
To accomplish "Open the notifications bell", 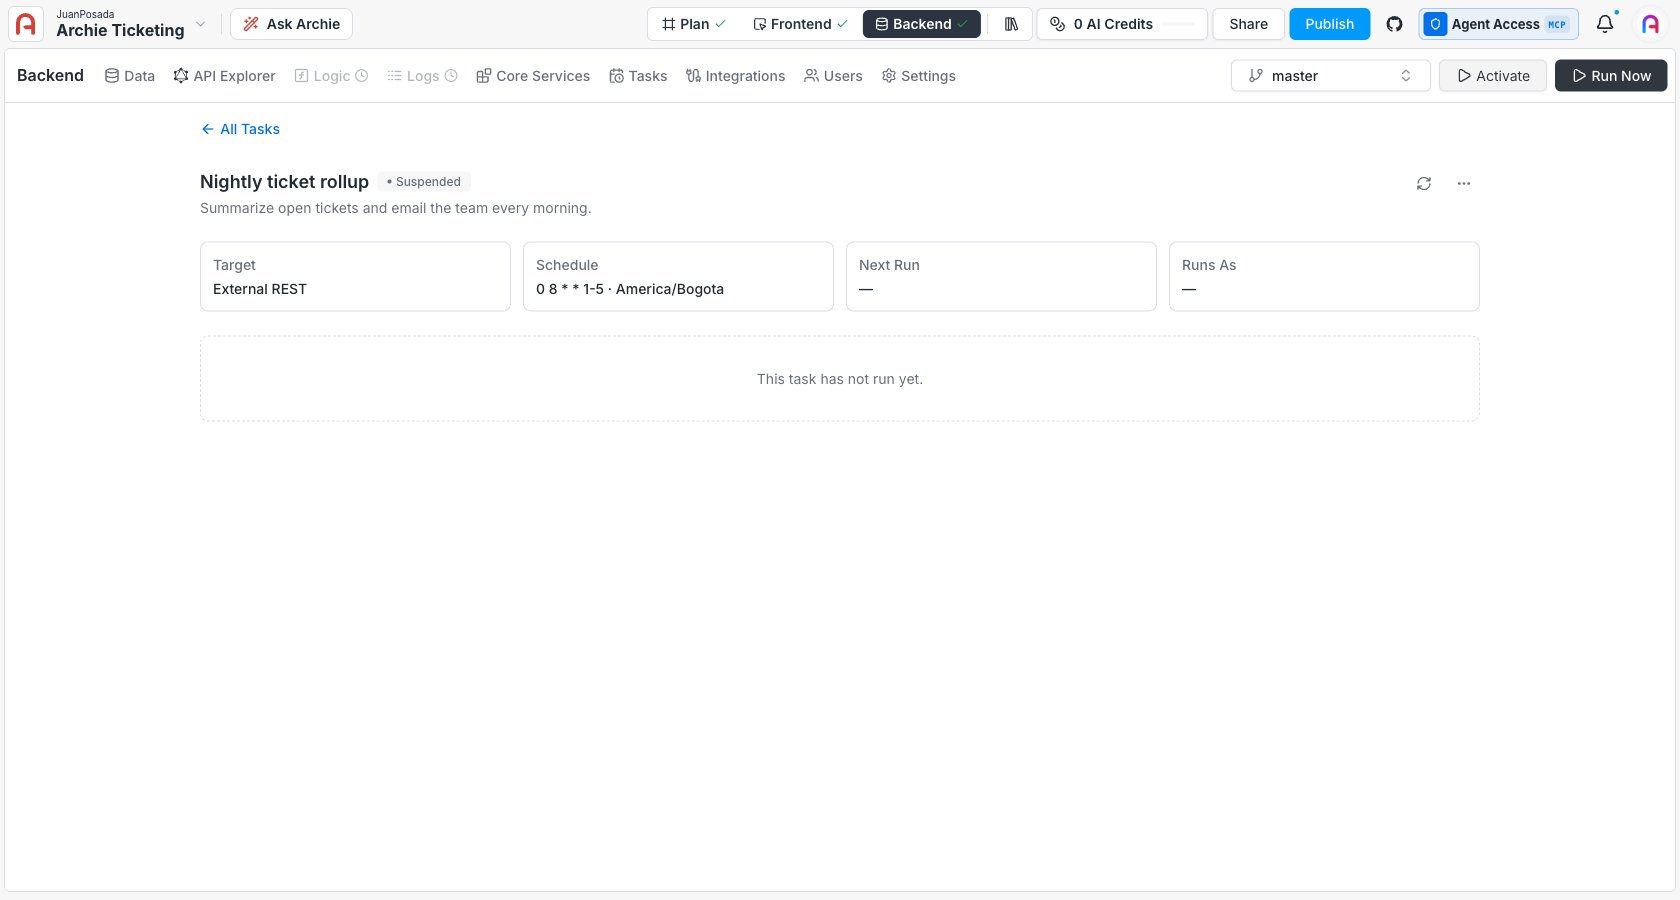I will point(1605,24).
